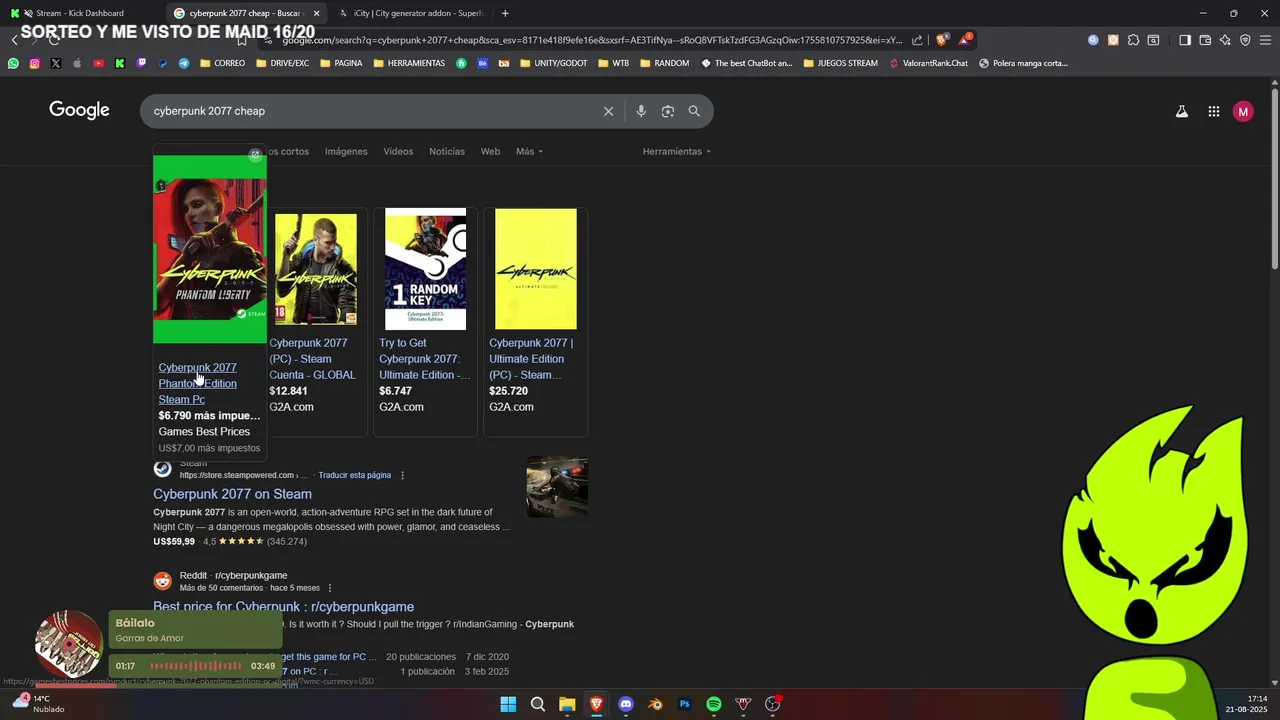Open the WhatsApp bookmark icon
Viewport: 1280px width, 720px height.
(13, 63)
